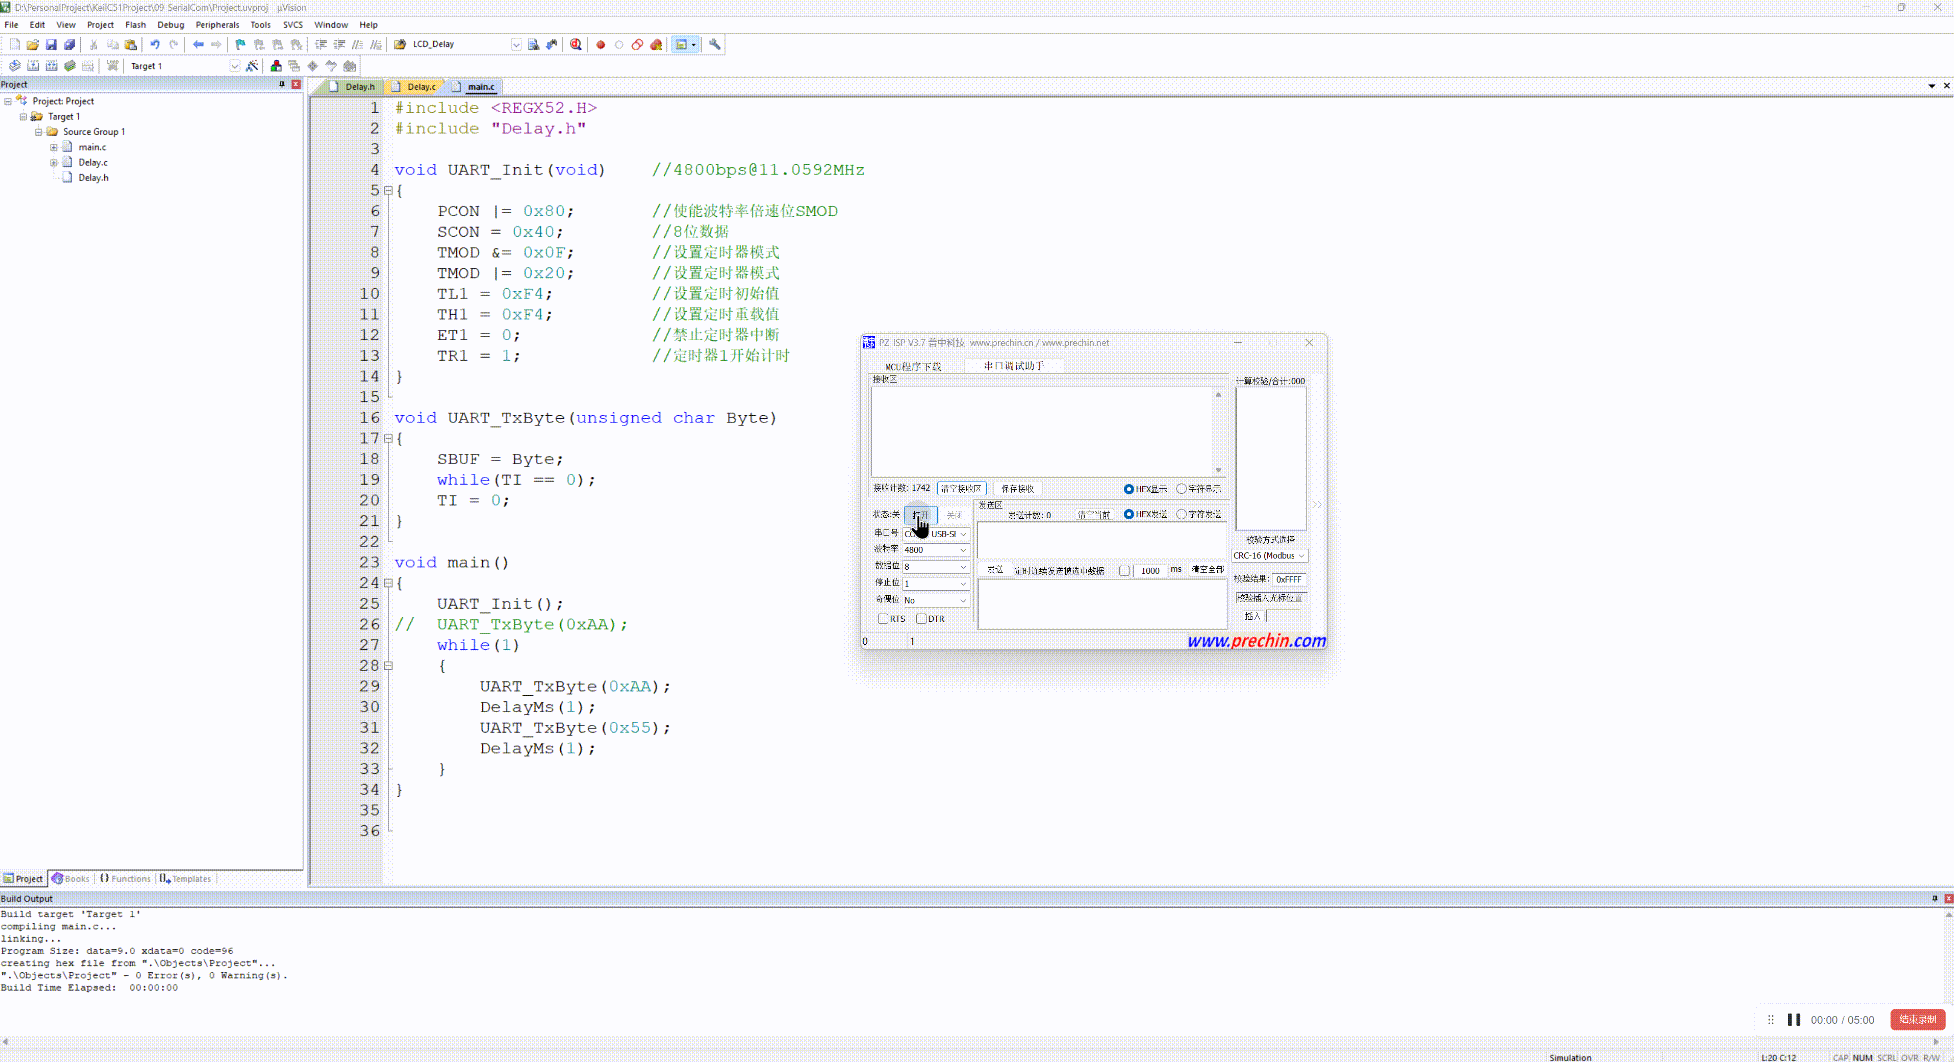Screen dimensions: 1954x1062
Task: Click the Translate file icon in build toolbar
Action: 14,66
